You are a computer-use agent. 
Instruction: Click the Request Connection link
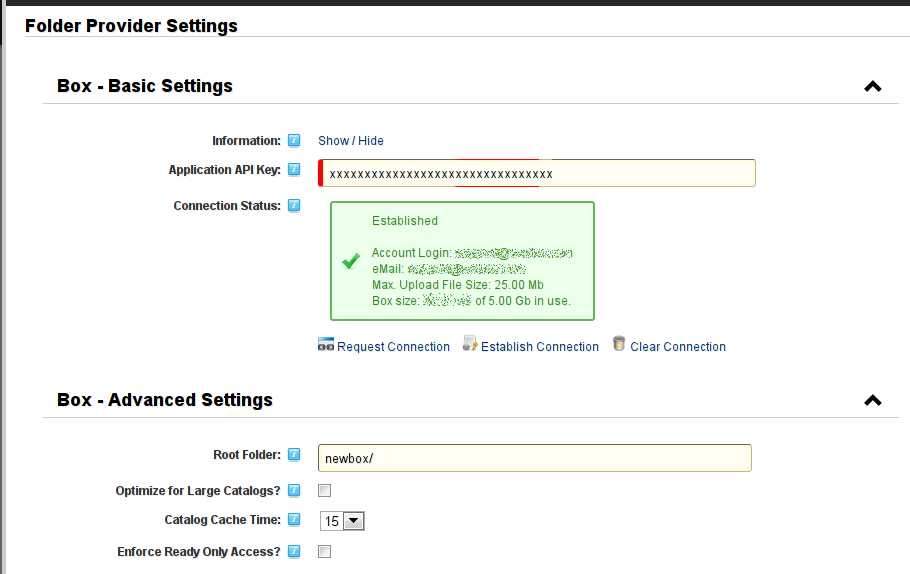click(393, 346)
